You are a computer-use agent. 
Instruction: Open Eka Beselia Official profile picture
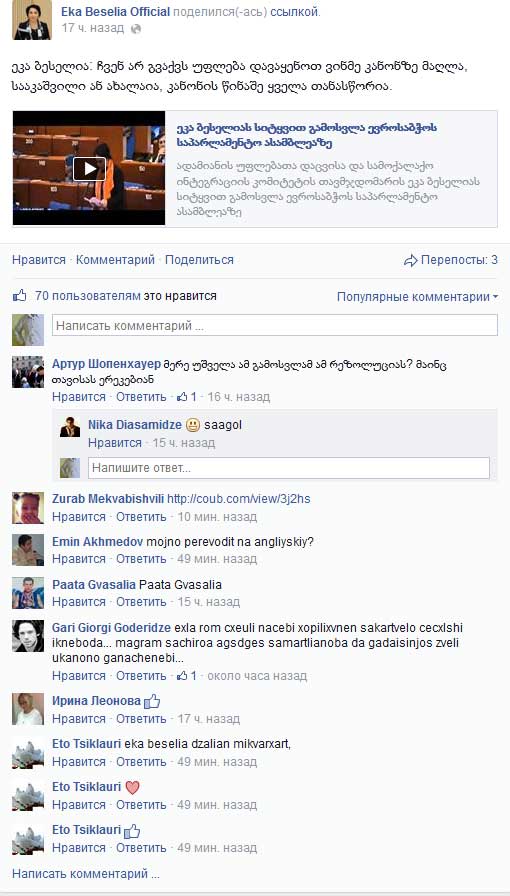tap(32, 19)
